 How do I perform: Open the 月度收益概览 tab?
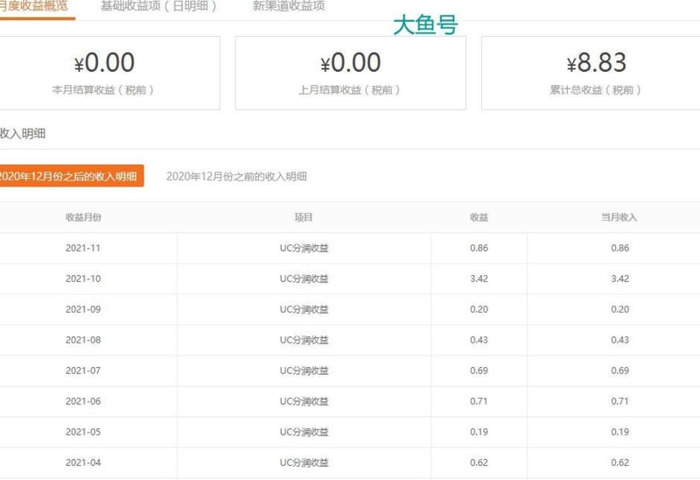click(x=34, y=6)
